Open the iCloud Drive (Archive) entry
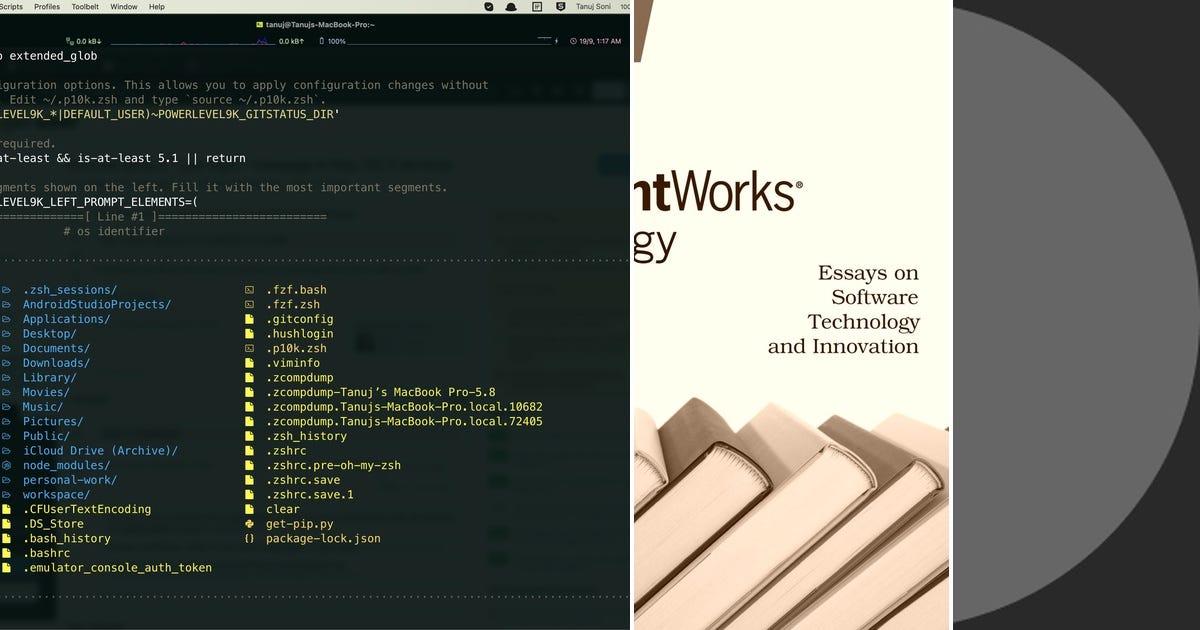Viewport: 1200px width, 630px height. pos(100,450)
